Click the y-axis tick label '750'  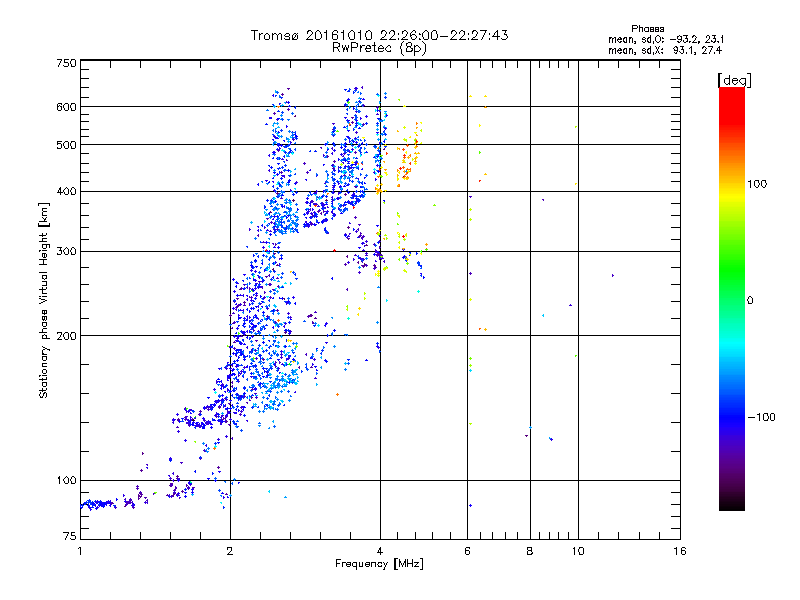pos(66,63)
